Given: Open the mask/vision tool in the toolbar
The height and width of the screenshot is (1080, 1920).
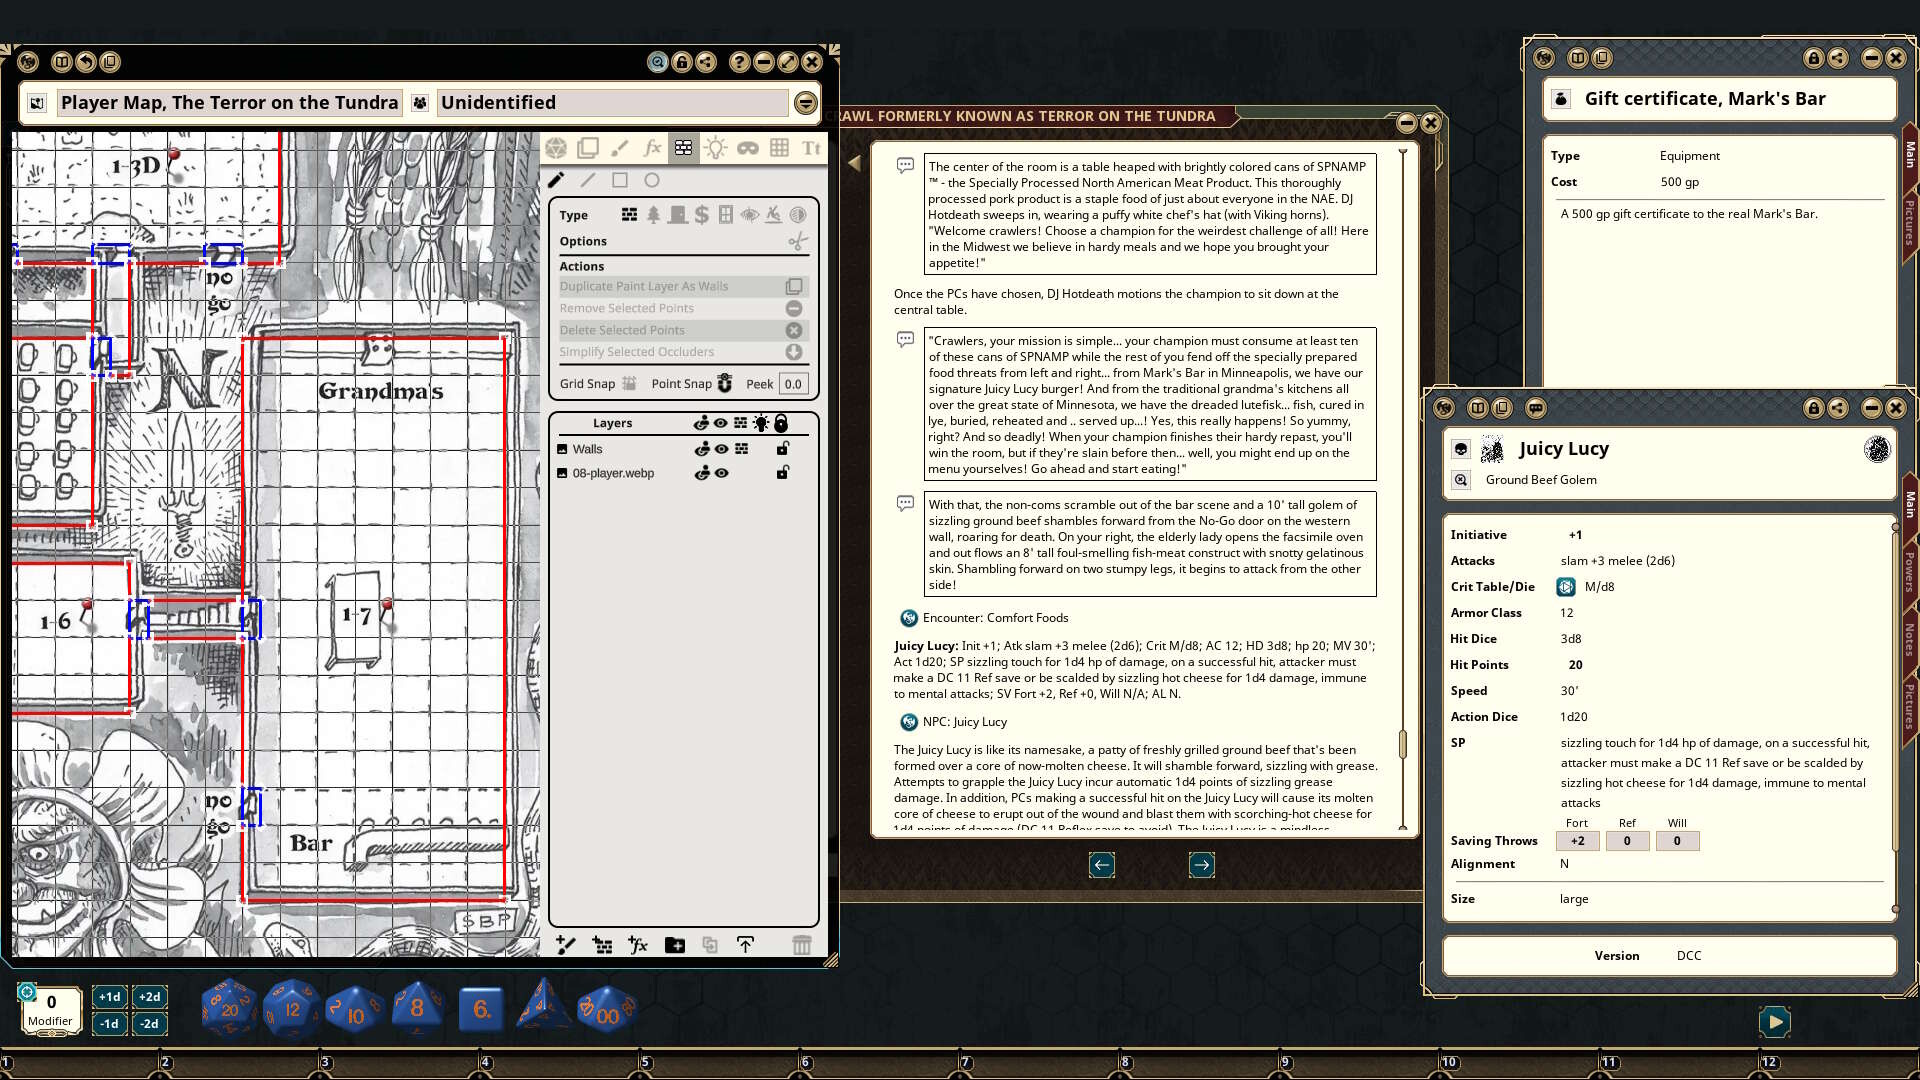Looking at the screenshot, I should click(x=750, y=148).
